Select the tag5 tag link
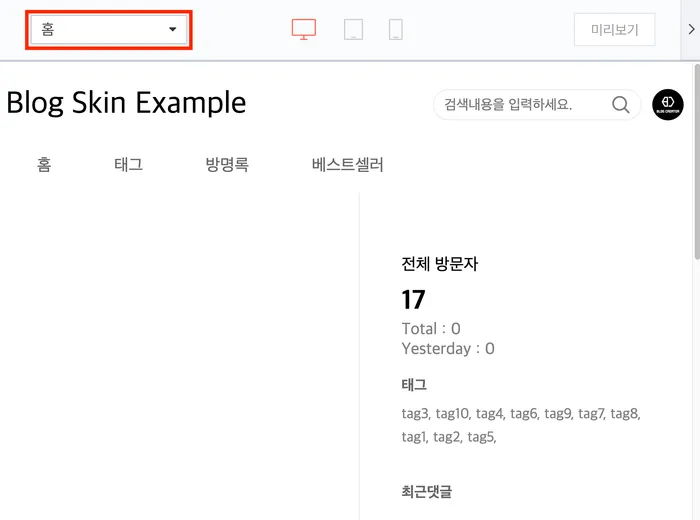This screenshot has width=700, height=520. pos(482,437)
